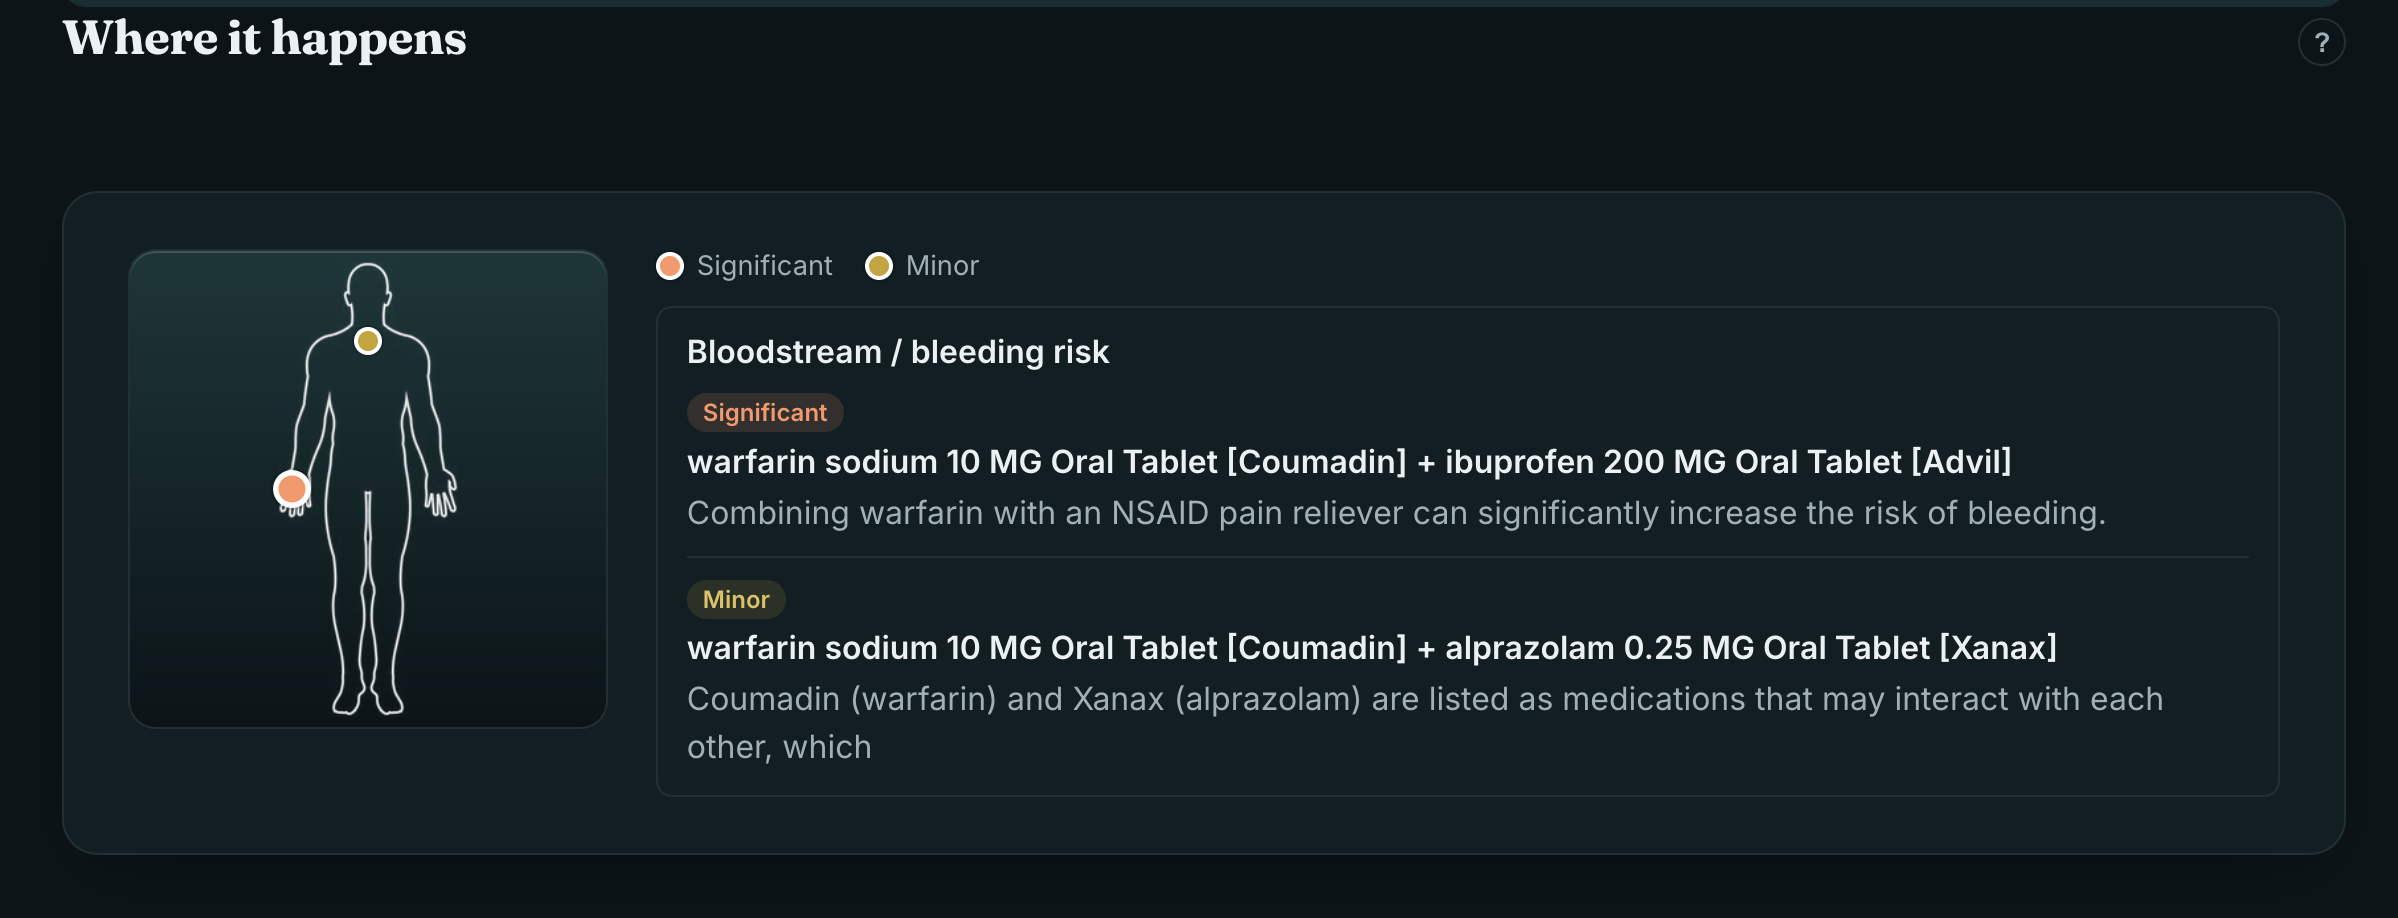Click the yellow Minor legend dot
2398x918 pixels.
pyautogui.click(x=879, y=266)
